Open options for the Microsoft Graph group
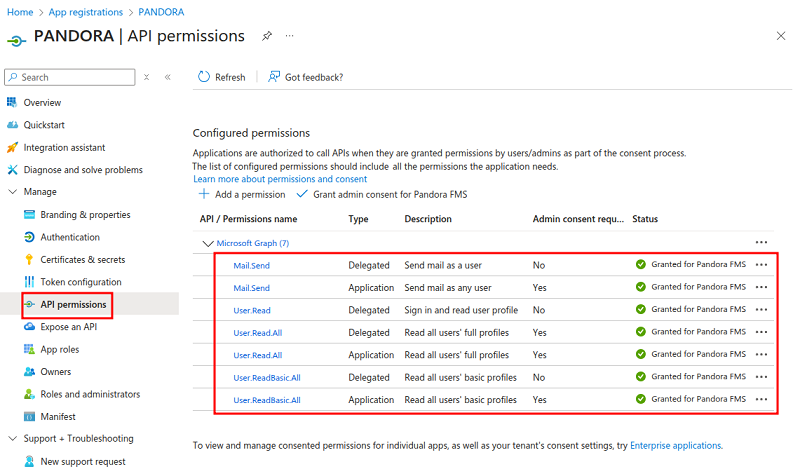 (761, 242)
